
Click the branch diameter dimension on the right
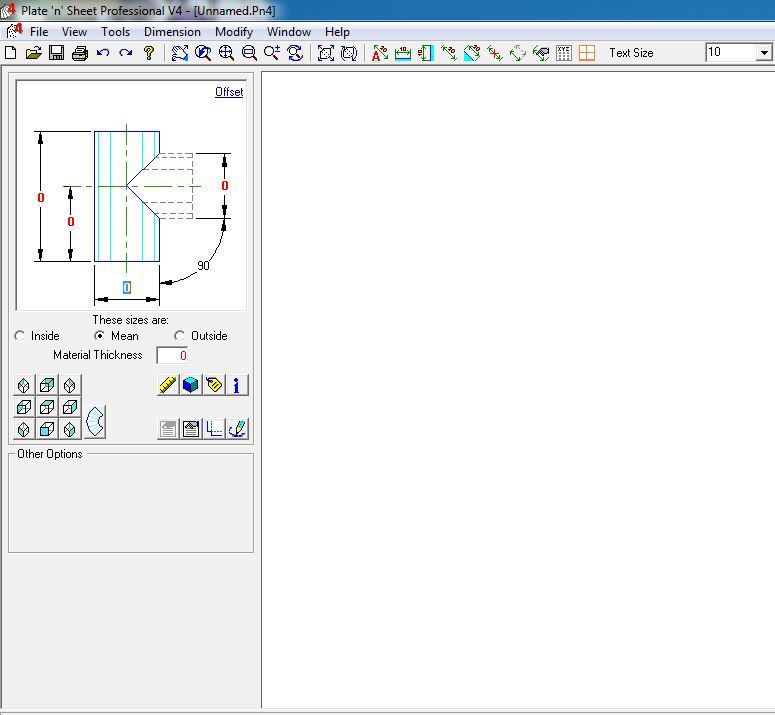click(224, 186)
